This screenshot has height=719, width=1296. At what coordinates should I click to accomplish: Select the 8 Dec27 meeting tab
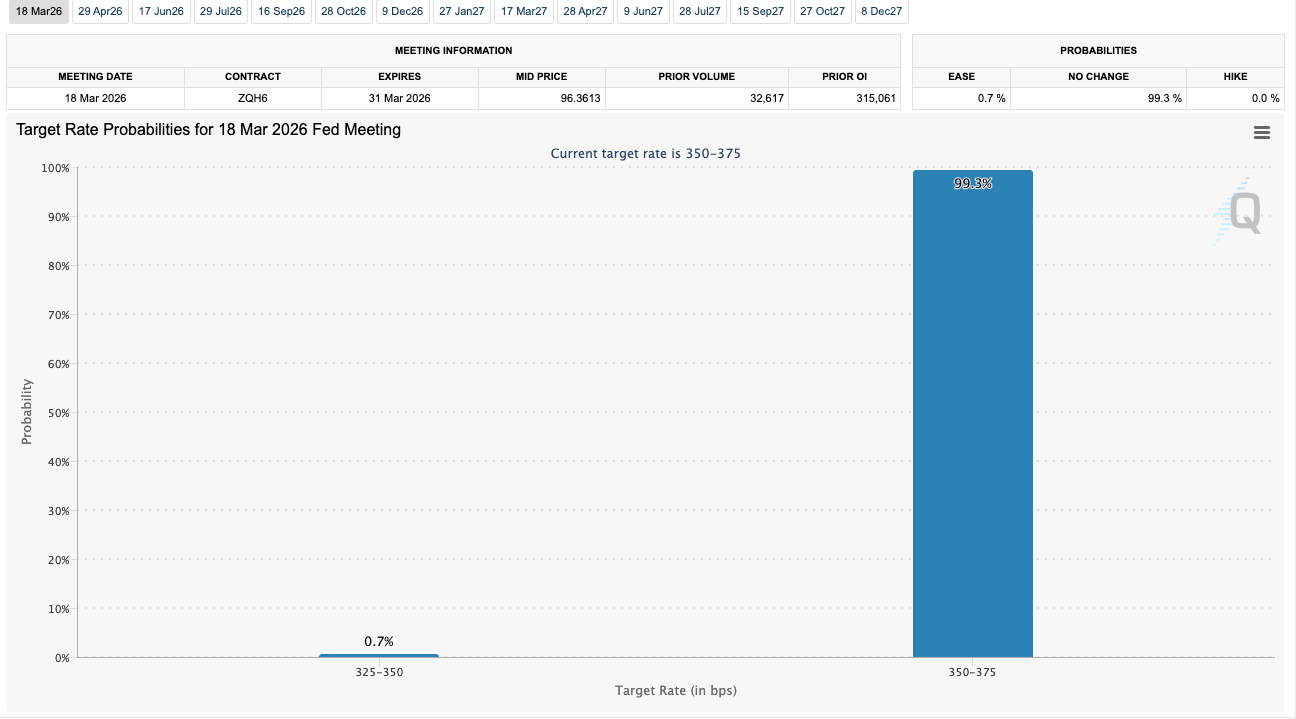[881, 11]
